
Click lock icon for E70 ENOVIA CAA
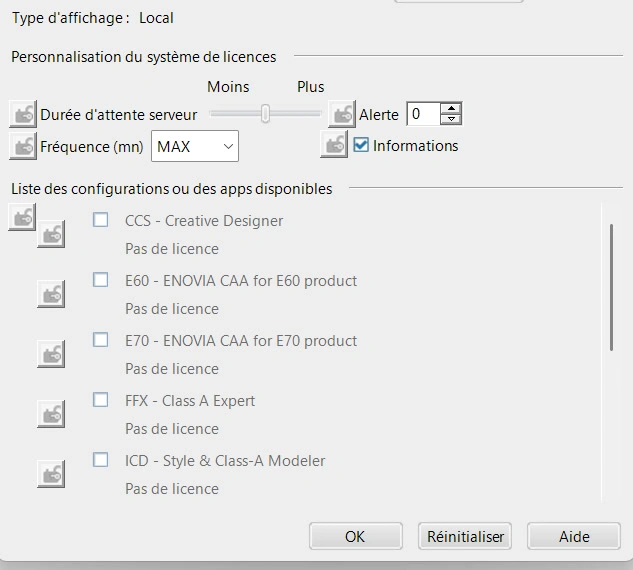[51, 354]
